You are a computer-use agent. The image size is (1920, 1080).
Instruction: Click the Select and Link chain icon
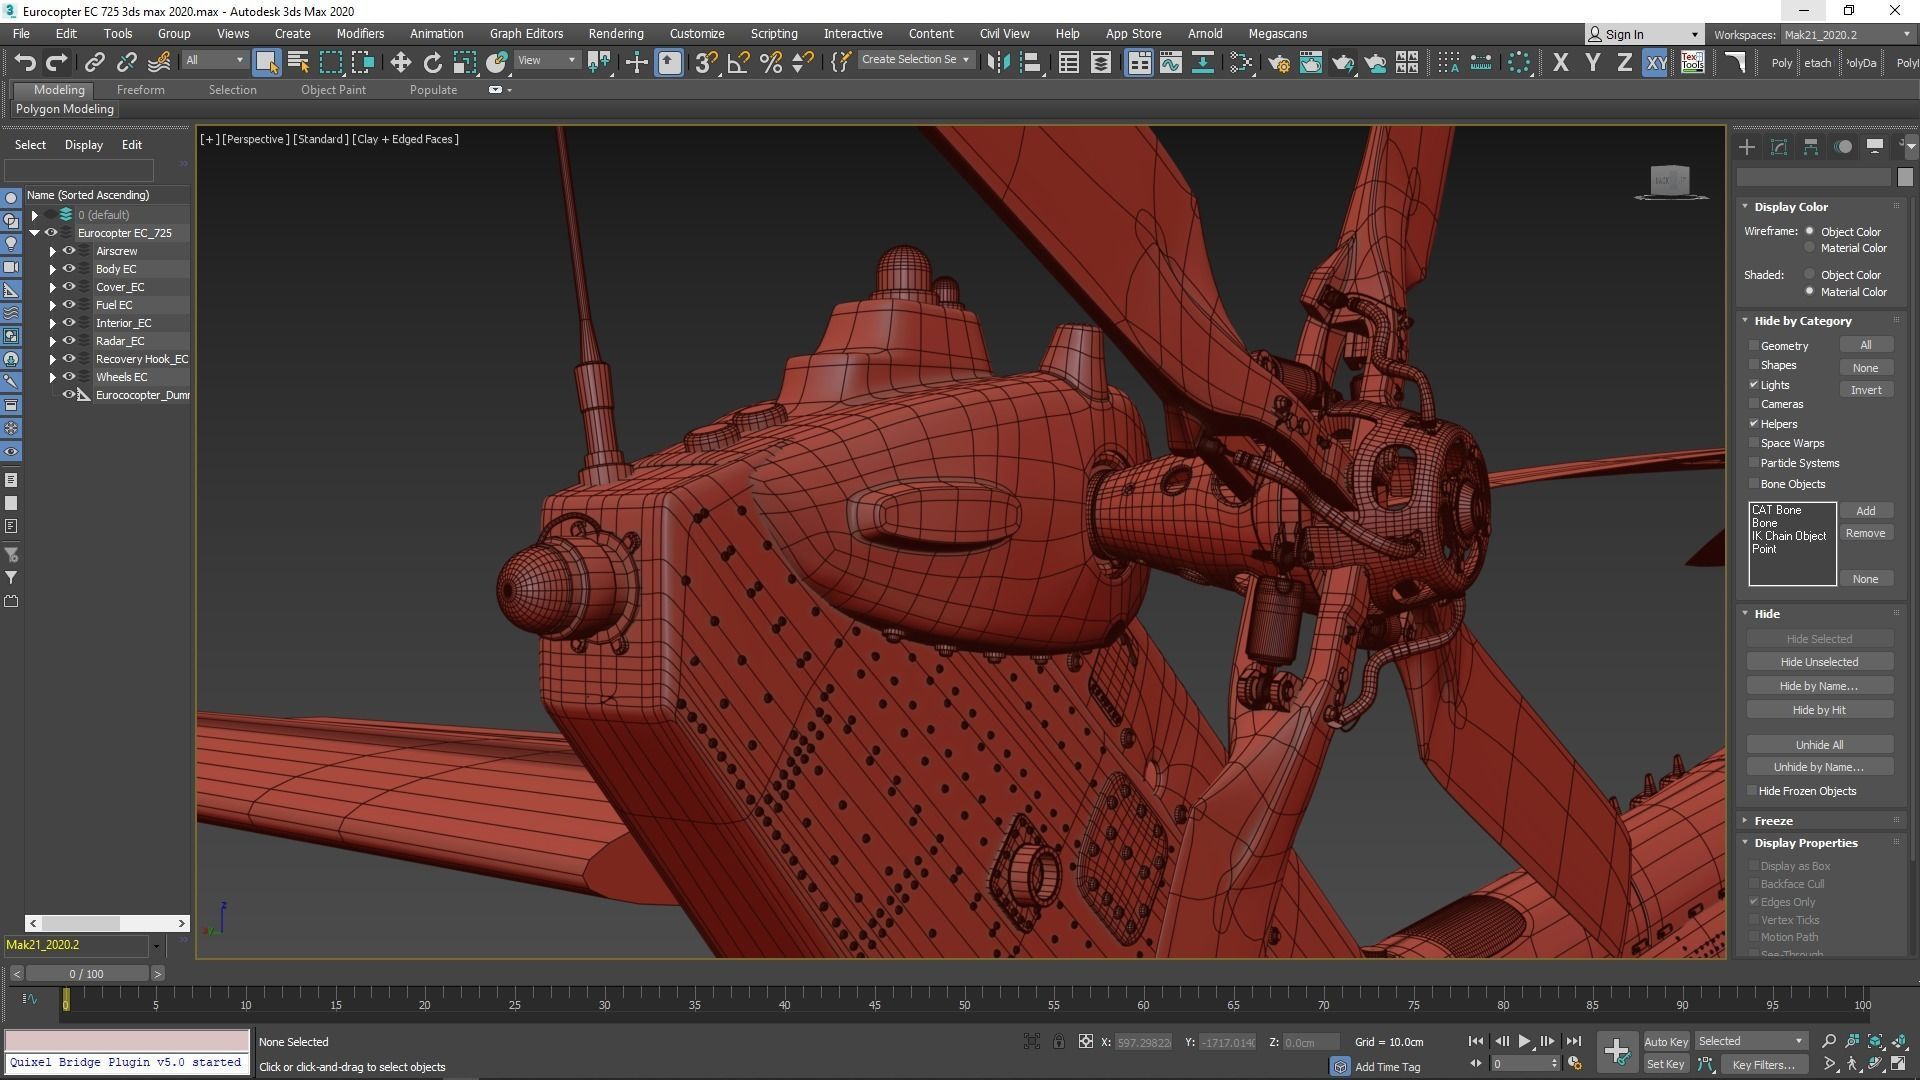(94, 63)
